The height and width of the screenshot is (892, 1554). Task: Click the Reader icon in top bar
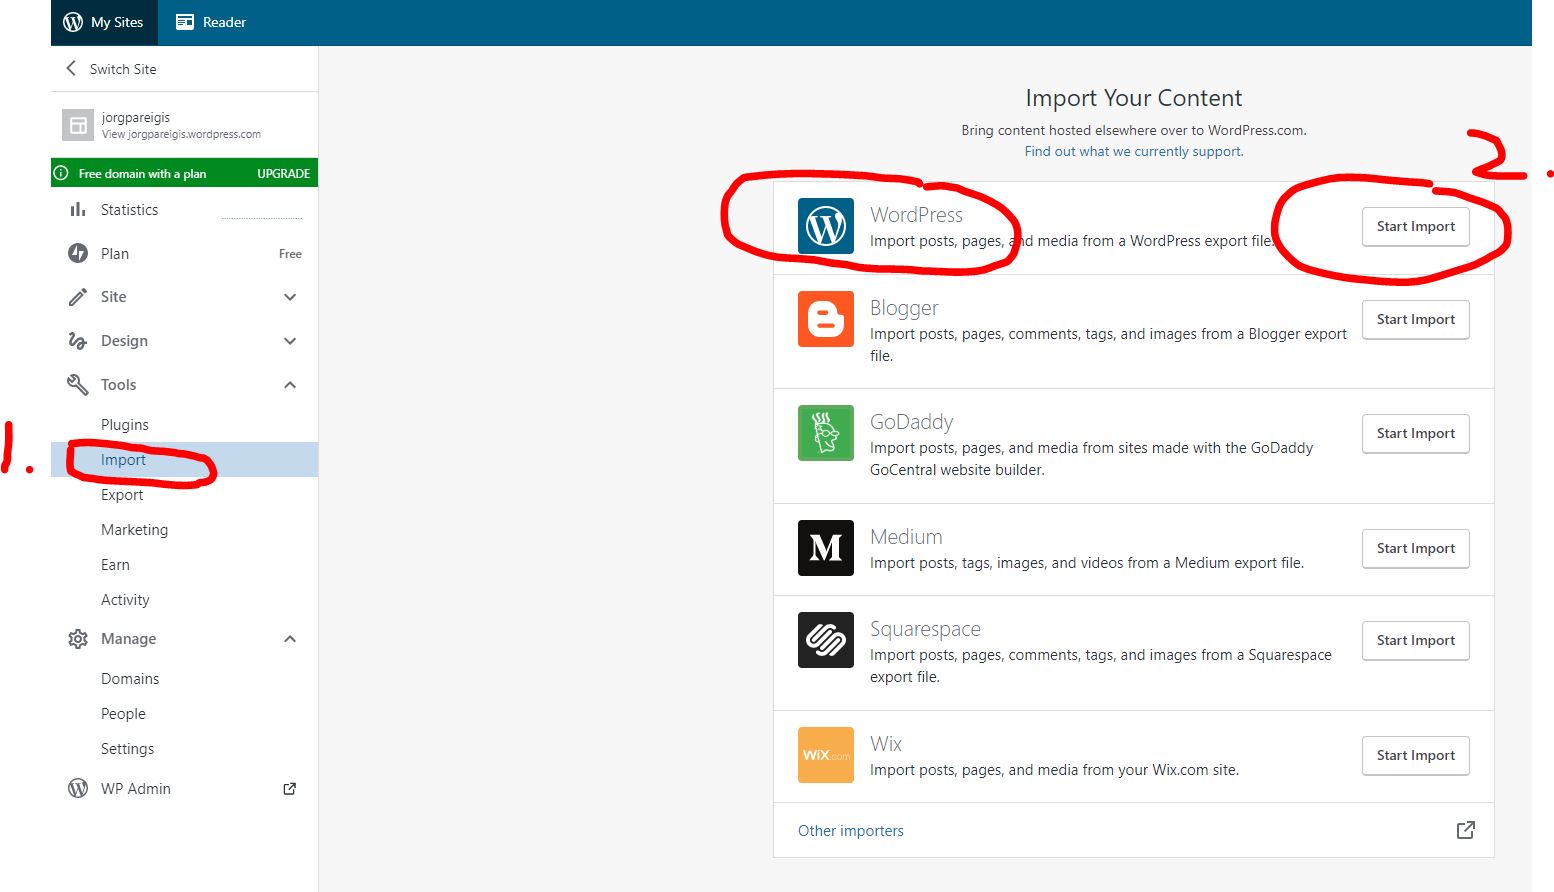pyautogui.click(x=185, y=22)
